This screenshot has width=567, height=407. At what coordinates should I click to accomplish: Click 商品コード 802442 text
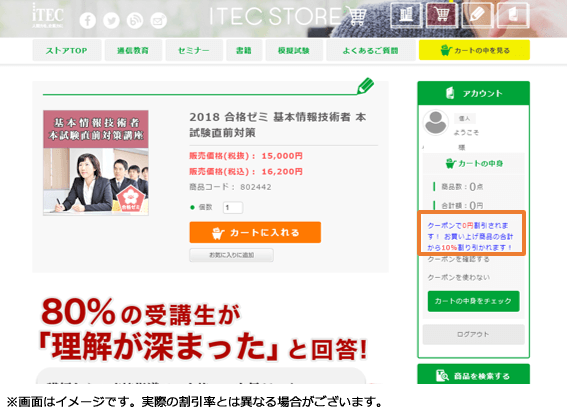coord(230,187)
